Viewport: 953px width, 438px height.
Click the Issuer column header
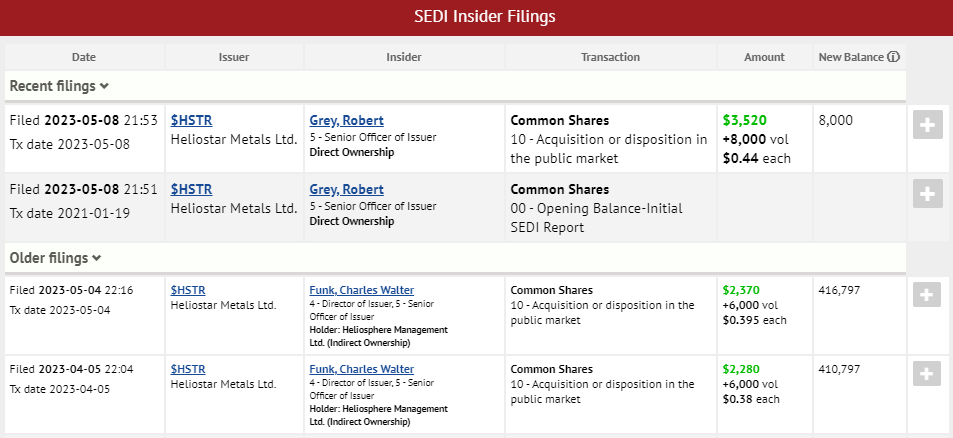tap(233, 57)
